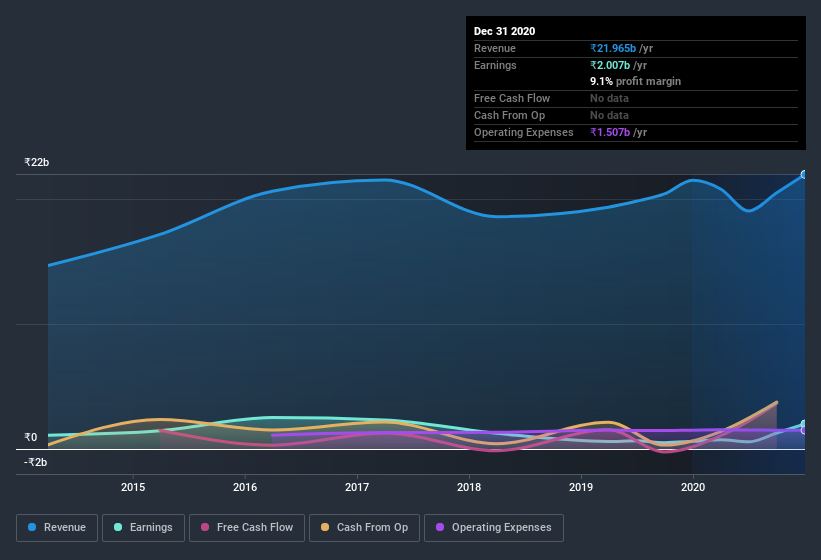Screen dimensions: 821x560
Task: Click the ₹21.965b revenue value
Action: coord(613,48)
